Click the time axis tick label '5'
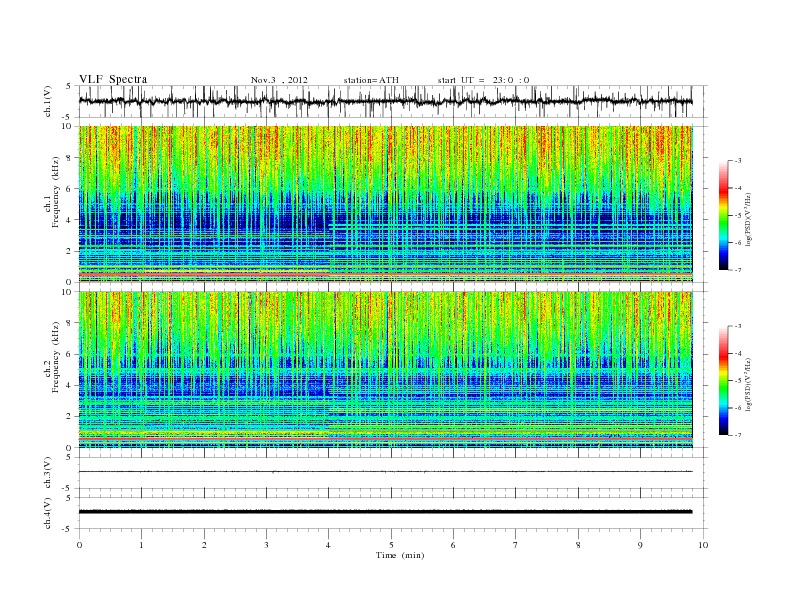This screenshot has width=792, height=612. 391,545
